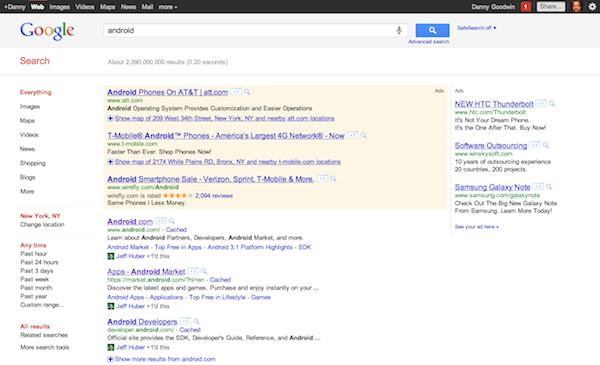Open the settings gear icon

pos(592,7)
